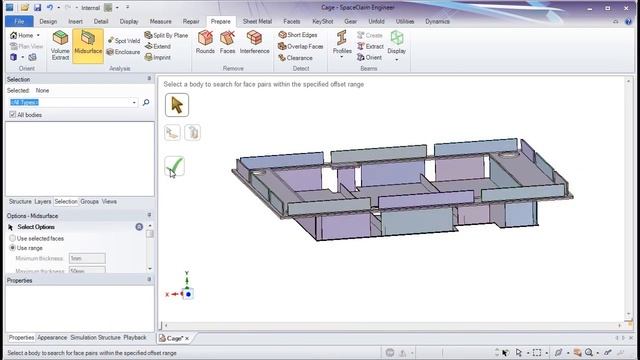
Task: Click the zoom magnifier in status bar
Action: [589, 352]
